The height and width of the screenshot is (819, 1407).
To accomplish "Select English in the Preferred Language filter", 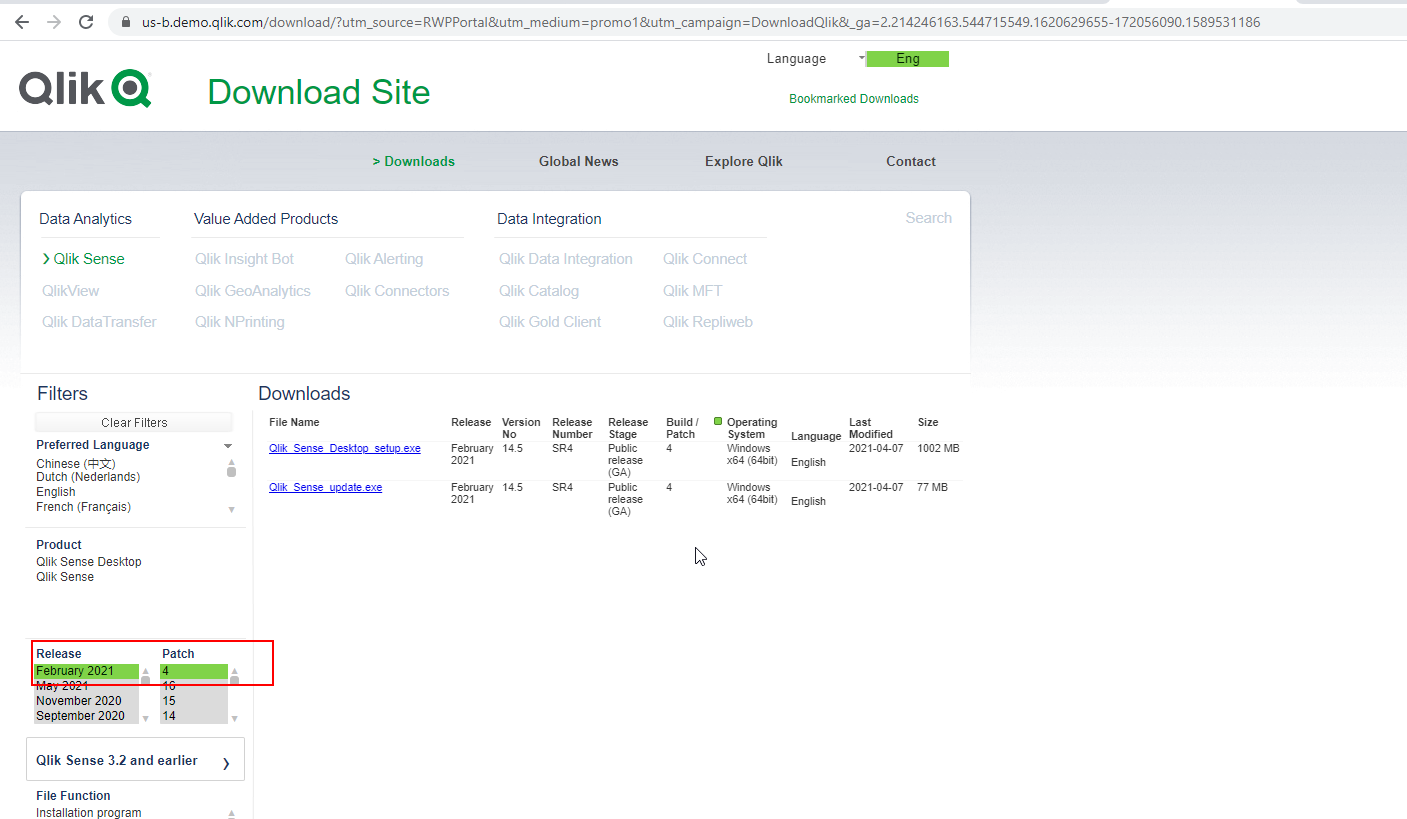I will click(55, 491).
